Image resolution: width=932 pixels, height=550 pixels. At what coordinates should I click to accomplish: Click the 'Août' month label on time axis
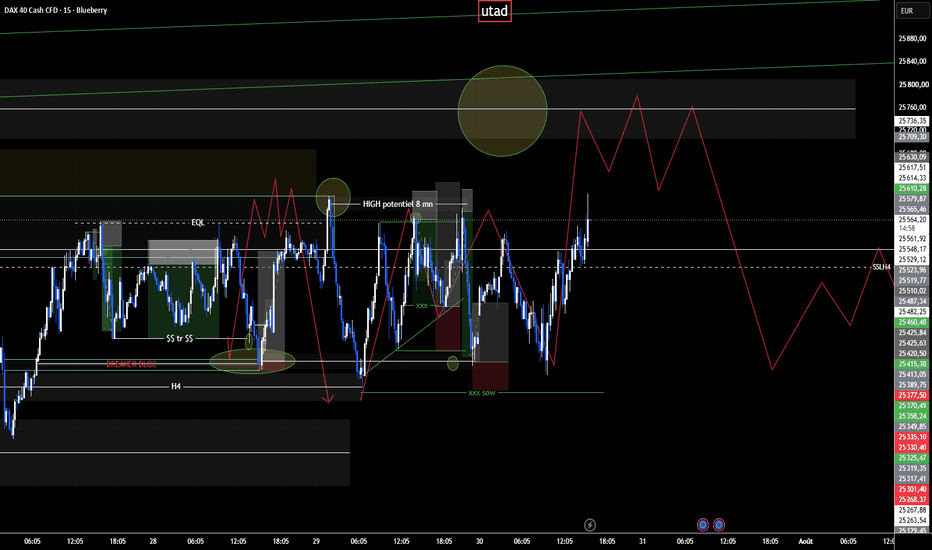pos(806,541)
